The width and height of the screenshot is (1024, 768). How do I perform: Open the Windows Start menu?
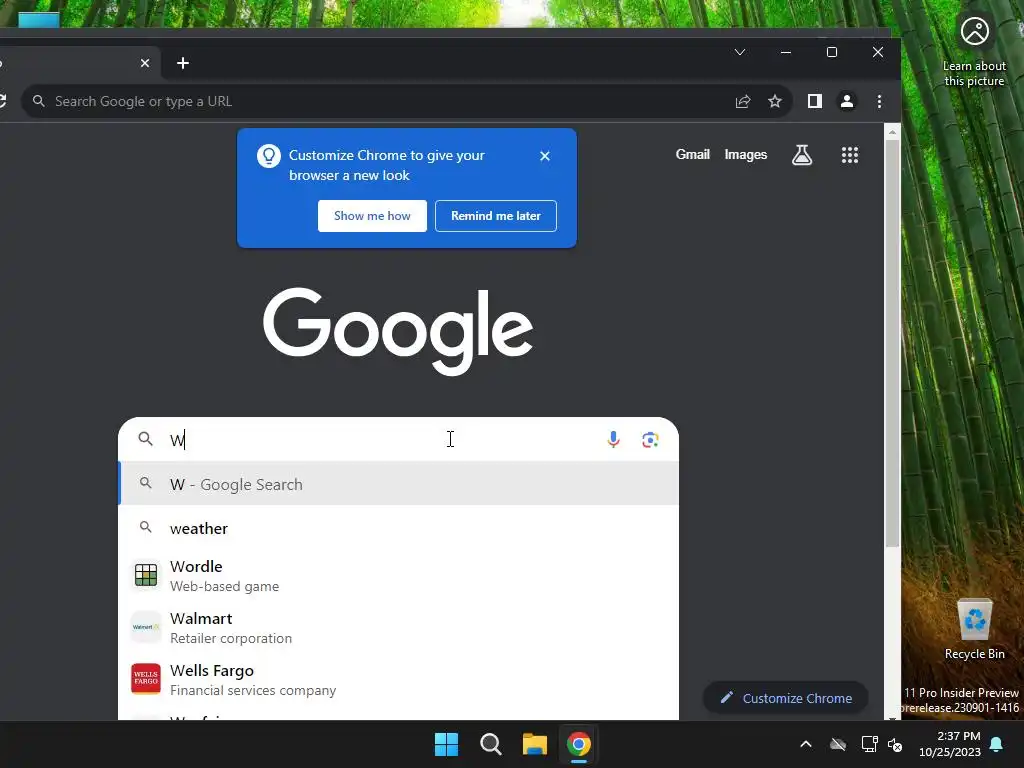[447, 744]
